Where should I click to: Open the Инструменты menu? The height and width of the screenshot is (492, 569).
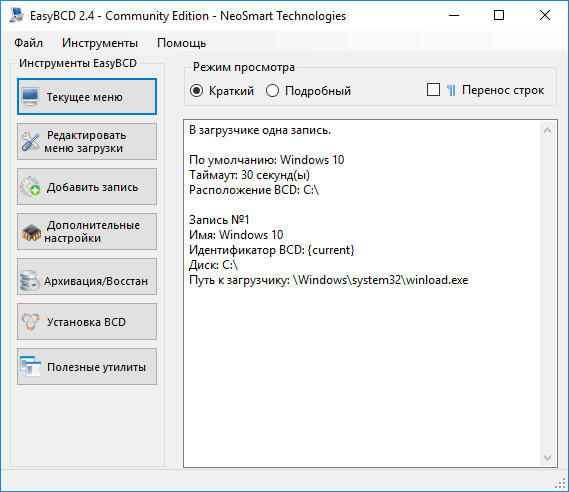[x=100, y=43]
